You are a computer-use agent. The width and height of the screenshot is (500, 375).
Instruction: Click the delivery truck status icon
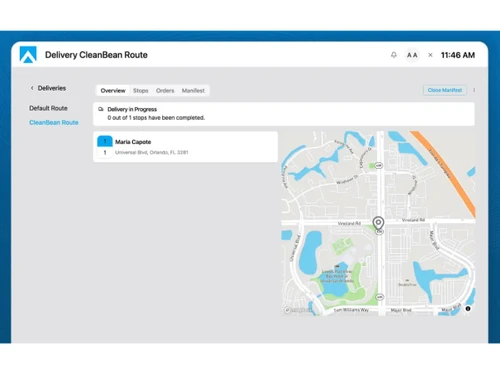(x=101, y=109)
